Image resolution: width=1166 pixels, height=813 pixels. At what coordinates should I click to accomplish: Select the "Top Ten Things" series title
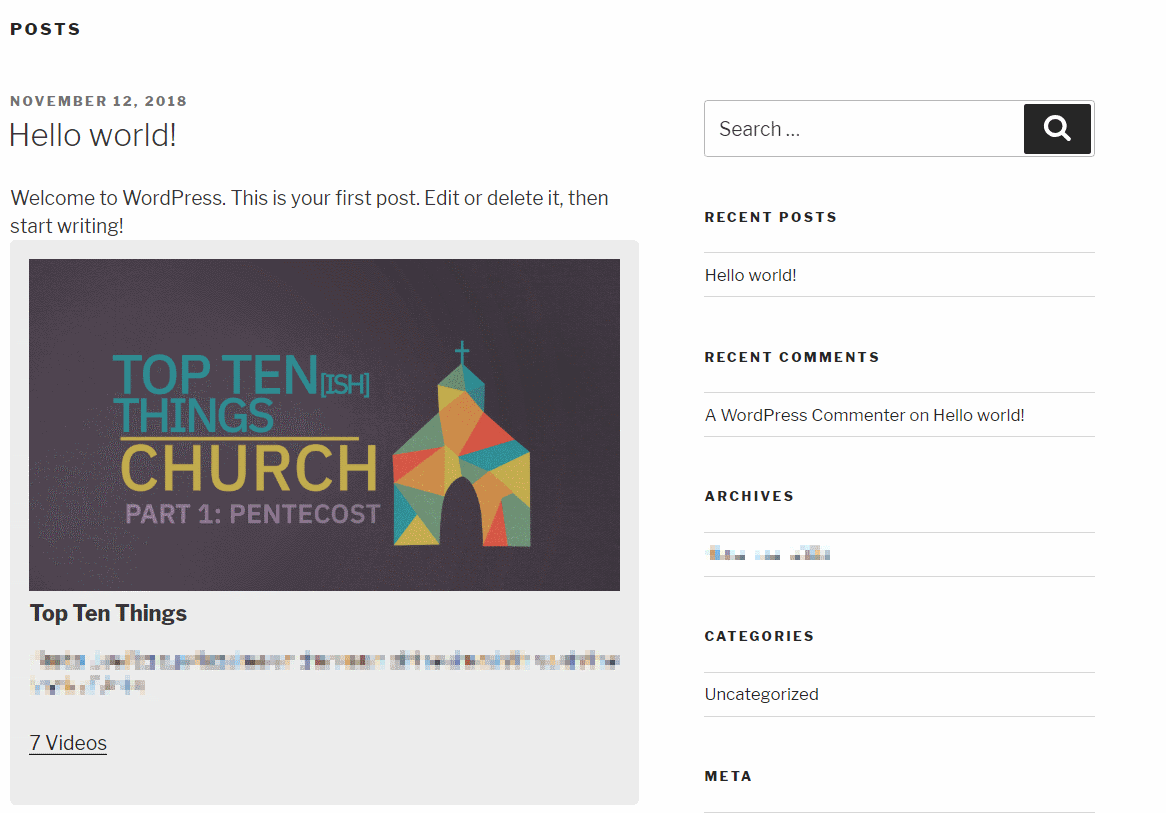(x=108, y=613)
